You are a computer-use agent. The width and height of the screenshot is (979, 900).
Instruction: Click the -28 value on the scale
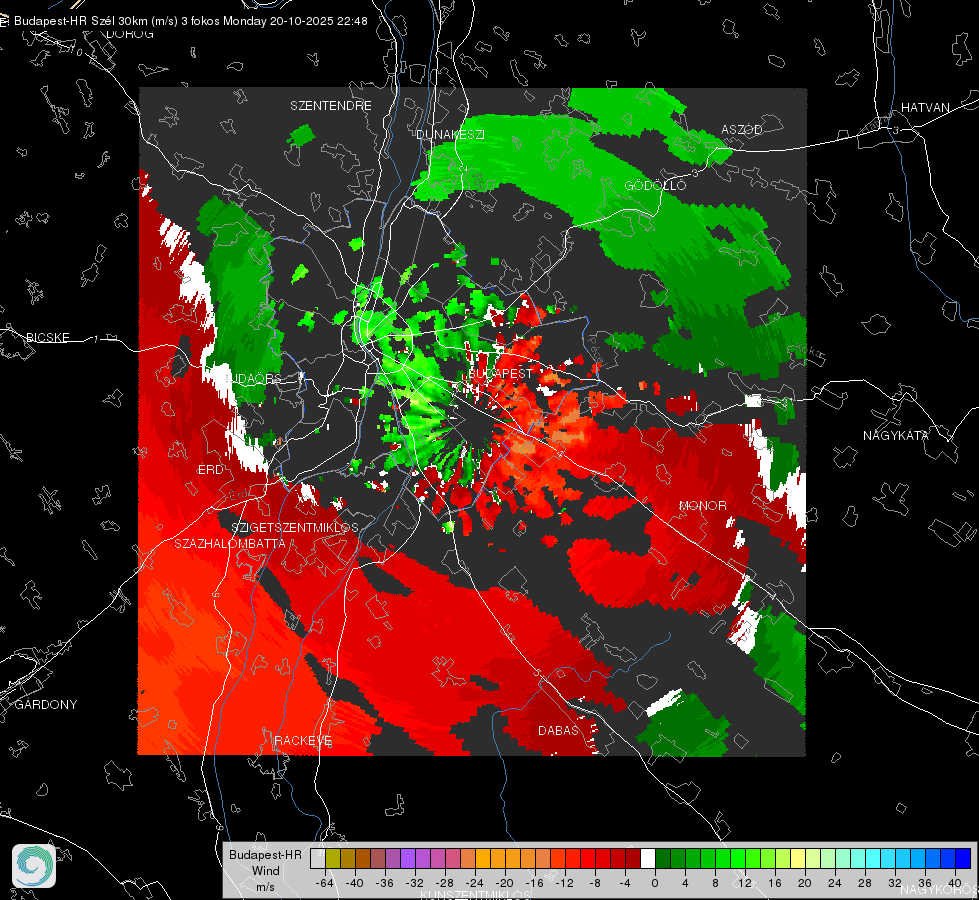[445, 883]
